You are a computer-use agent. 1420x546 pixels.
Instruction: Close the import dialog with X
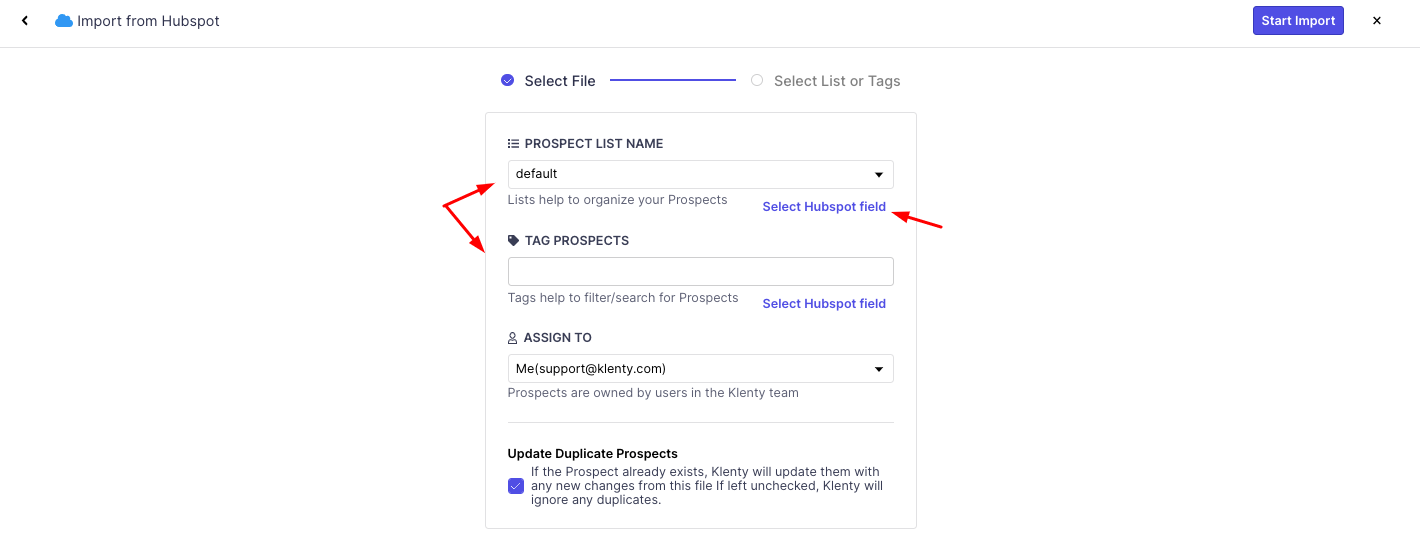point(1377,21)
